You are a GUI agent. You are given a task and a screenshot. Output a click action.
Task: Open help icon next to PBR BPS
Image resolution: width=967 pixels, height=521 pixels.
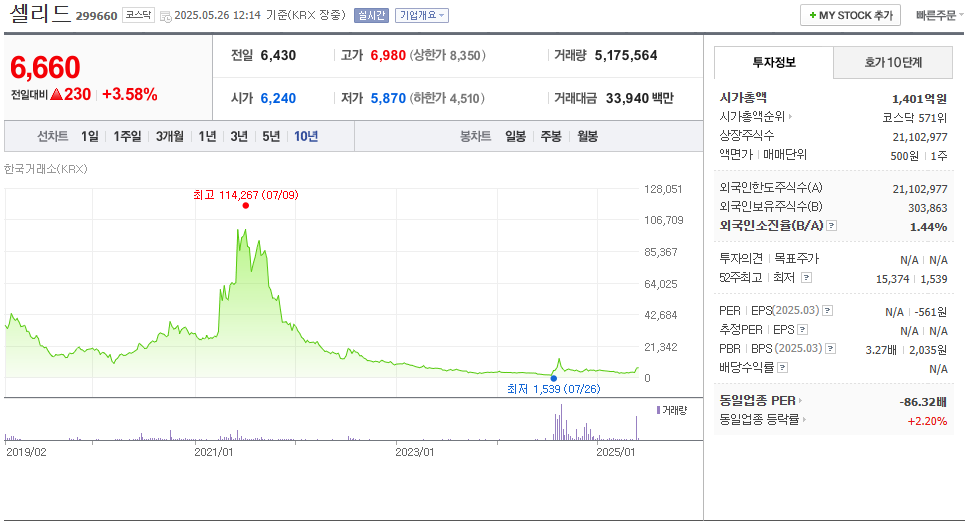[x=831, y=349]
